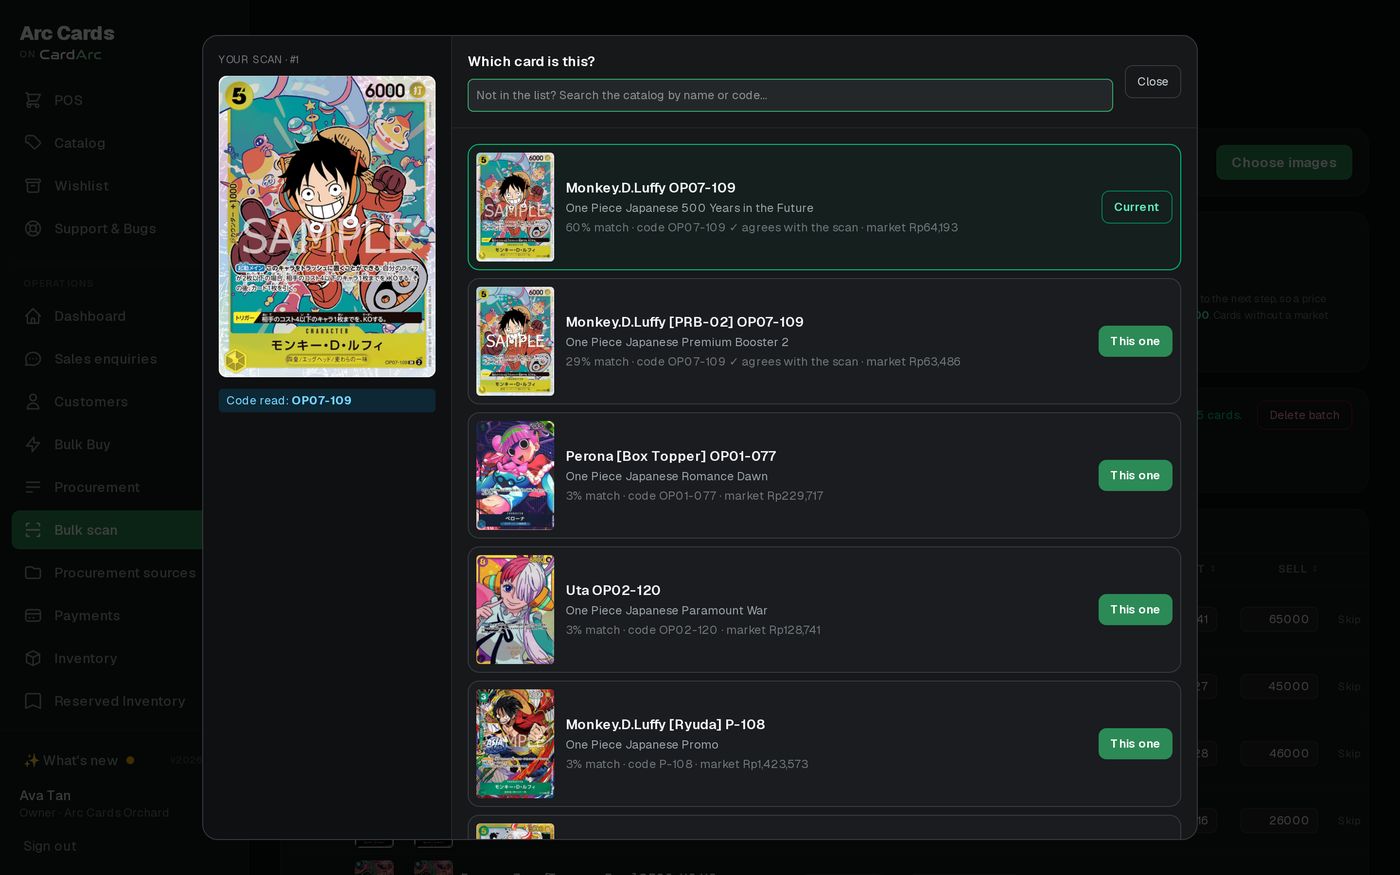
Task: Click the POS cart icon in sidebar
Action: pos(33,100)
